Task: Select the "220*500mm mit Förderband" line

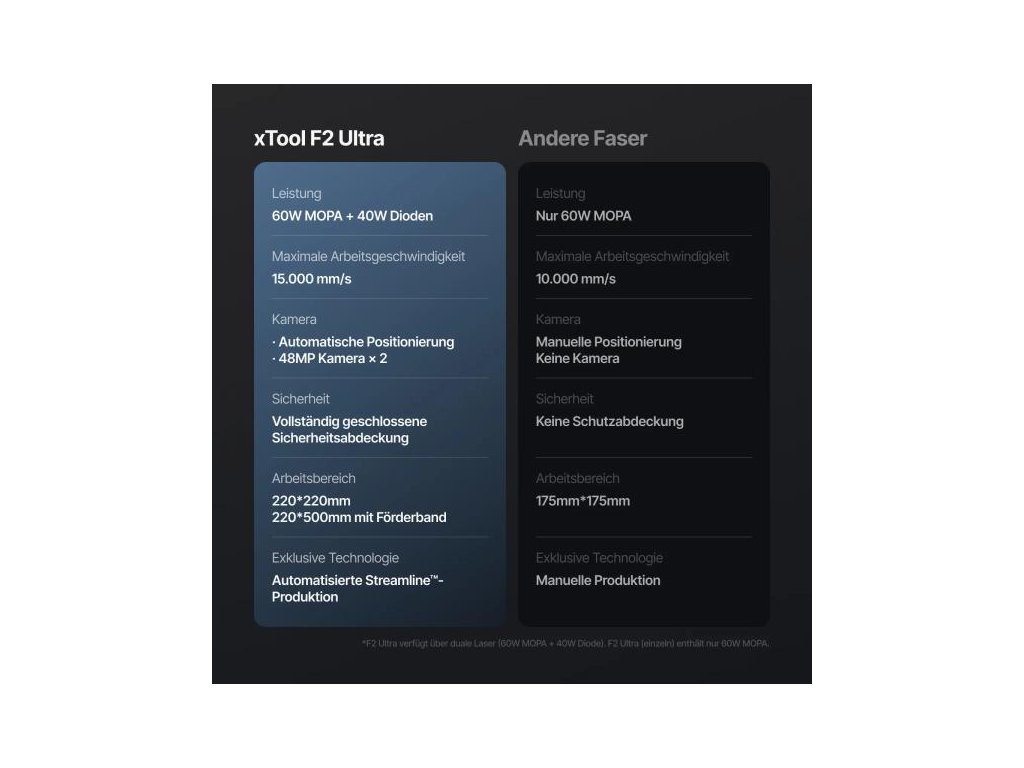Action: [359, 517]
